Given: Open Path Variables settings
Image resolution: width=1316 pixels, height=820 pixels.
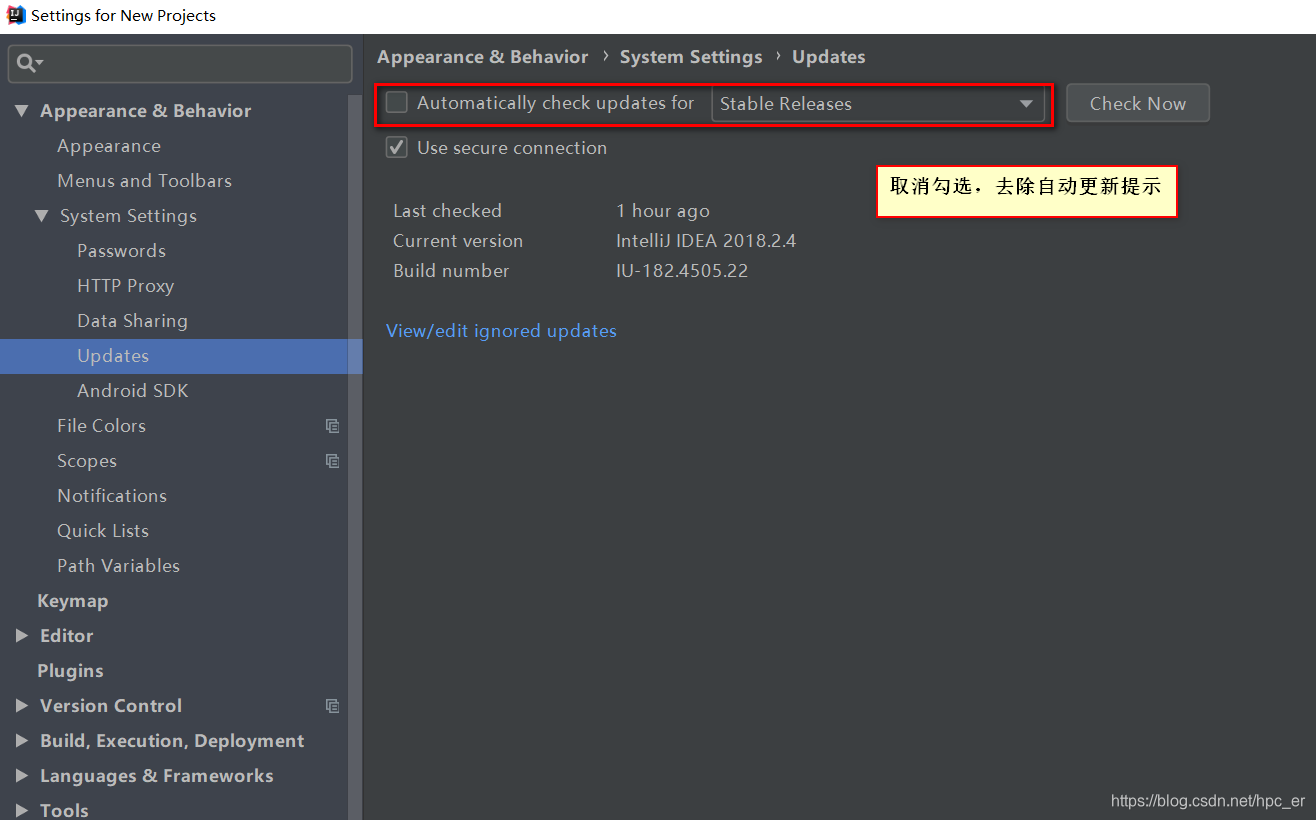Looking at the screenshot, I should 118,566.
